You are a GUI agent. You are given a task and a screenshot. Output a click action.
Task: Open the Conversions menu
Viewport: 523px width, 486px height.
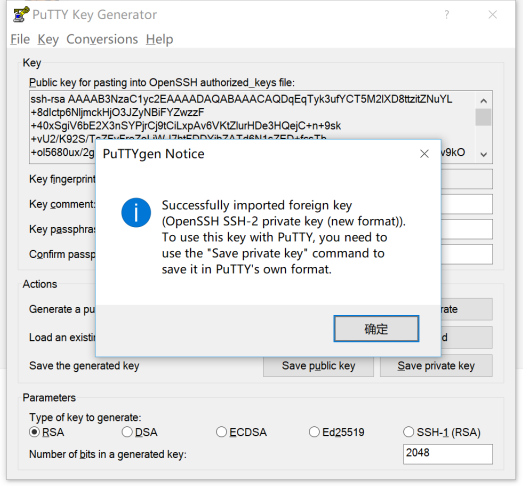[x=102, y=39]
